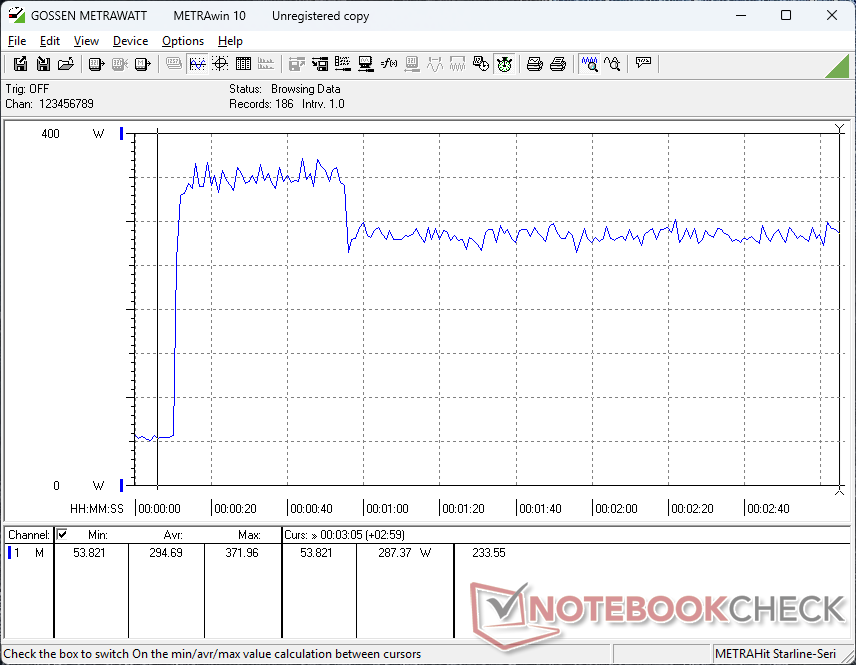856x665 pixels.
Task: Toggle min/avr/max between cursors checkbox
Action: tap(62, 534)
